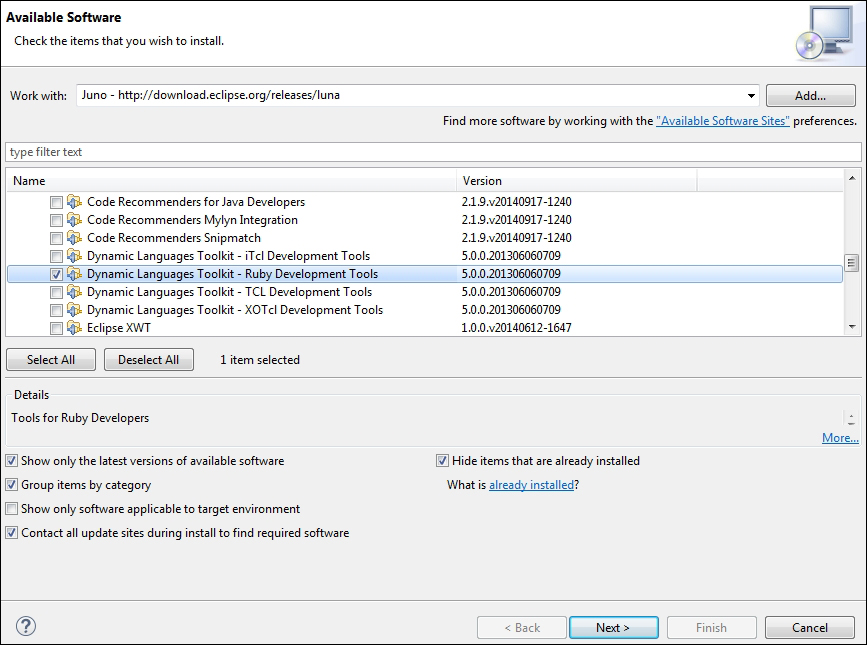Viewport: 867px width, 645px height.
Task: Click the Eclipse XWT feature icon
Action: (x=74, y=328)
